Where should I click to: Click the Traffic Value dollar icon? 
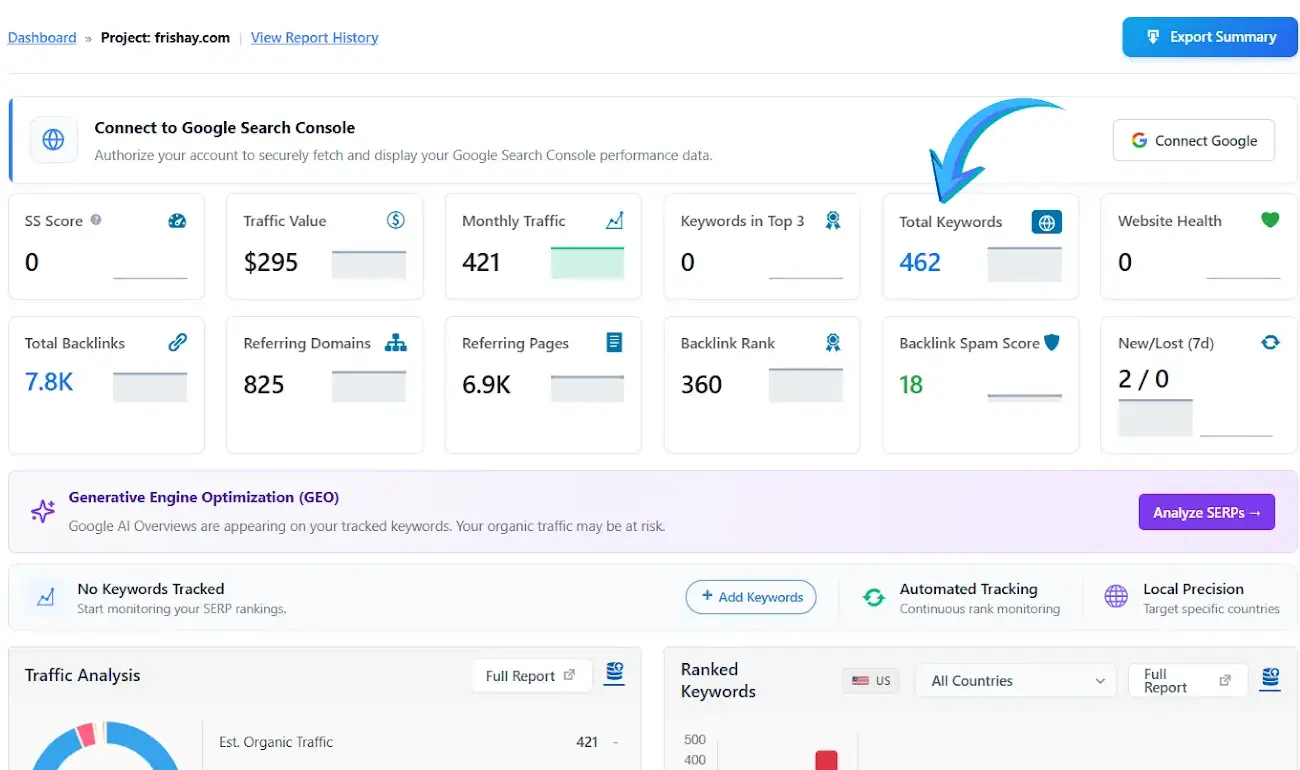(x=396, y=221)
